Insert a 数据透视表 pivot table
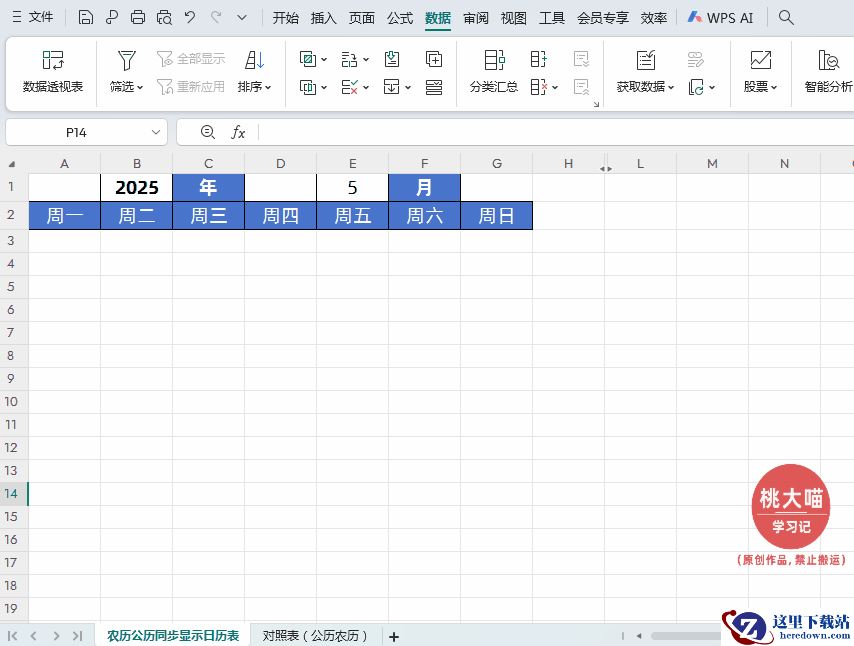The height and width of the screenshot is (646, 854). [x=53, y=73]
